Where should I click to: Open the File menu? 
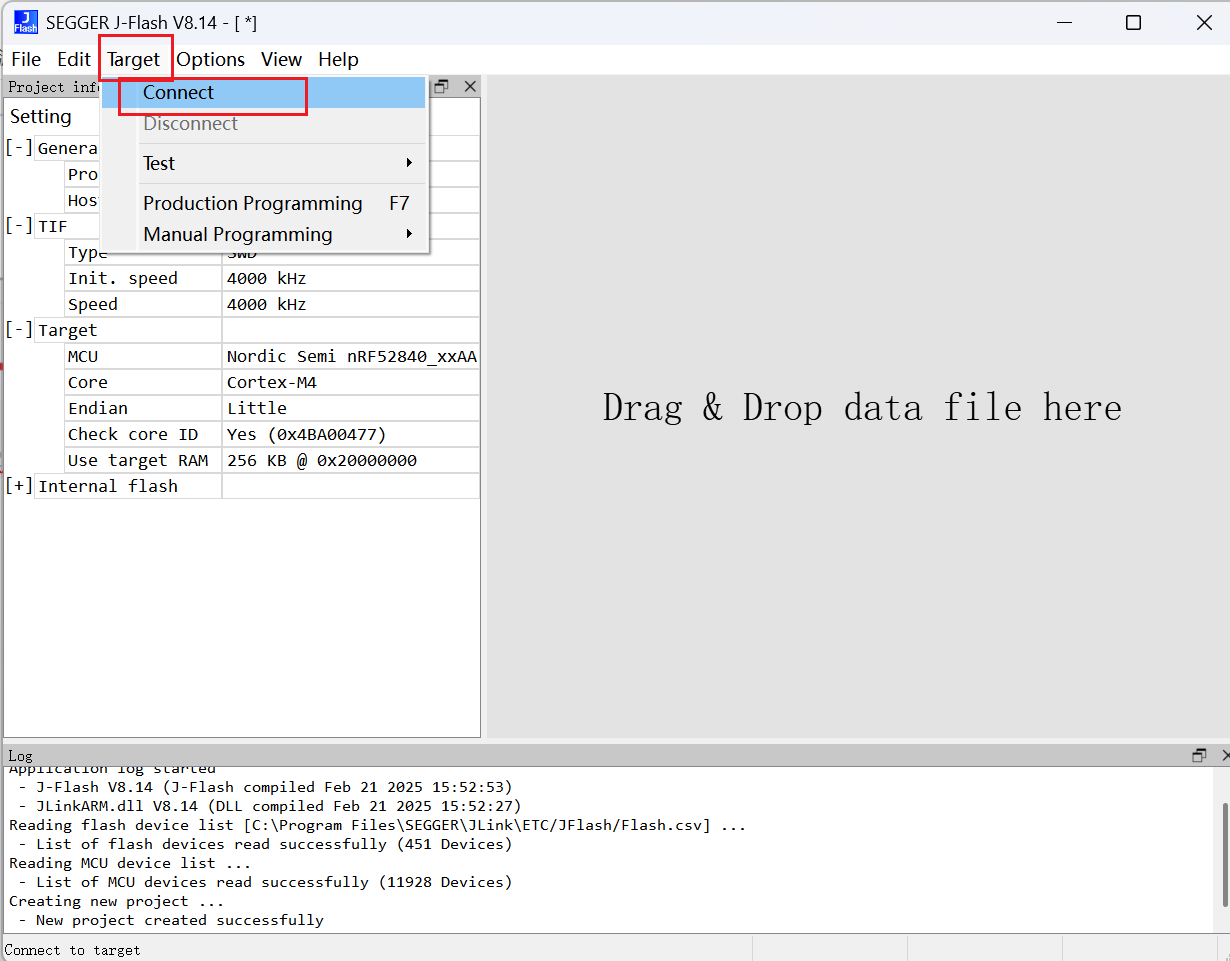point(26,60)
